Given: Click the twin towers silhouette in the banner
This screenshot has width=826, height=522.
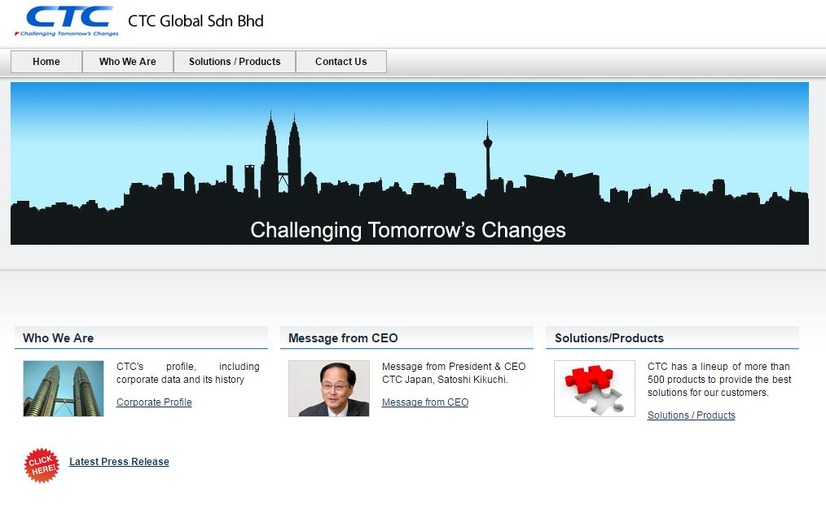Looking at the screenshot, I should click(281, 160).
